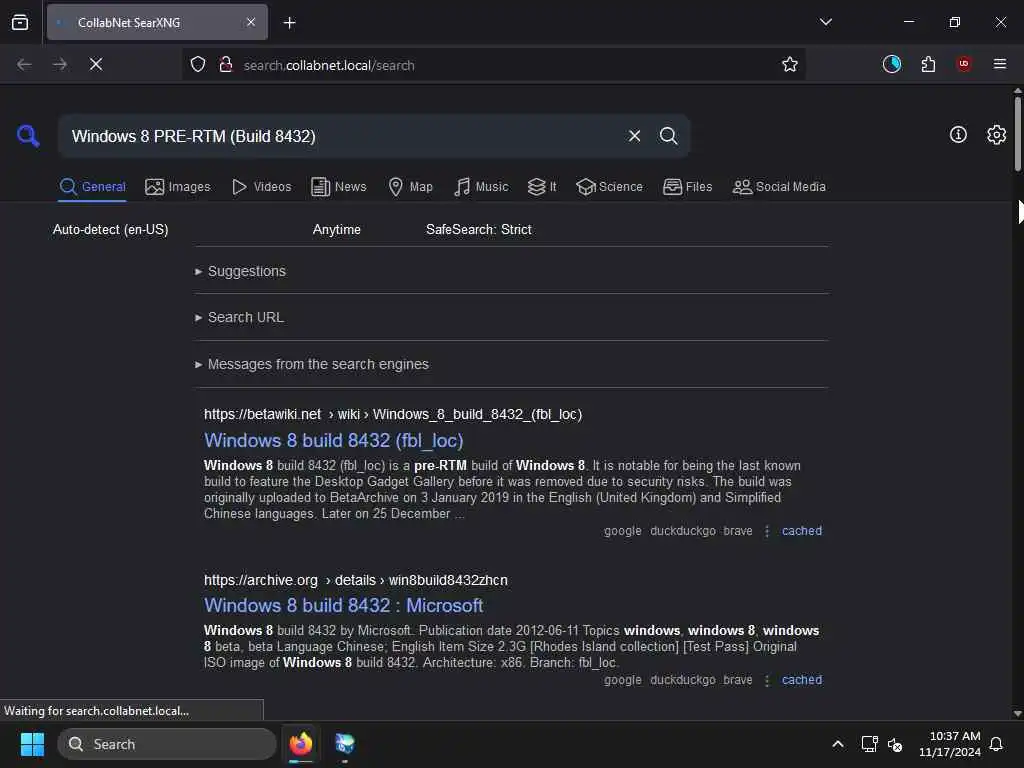
Task: Expand Messages from the search engines
Action: point(312,364)
